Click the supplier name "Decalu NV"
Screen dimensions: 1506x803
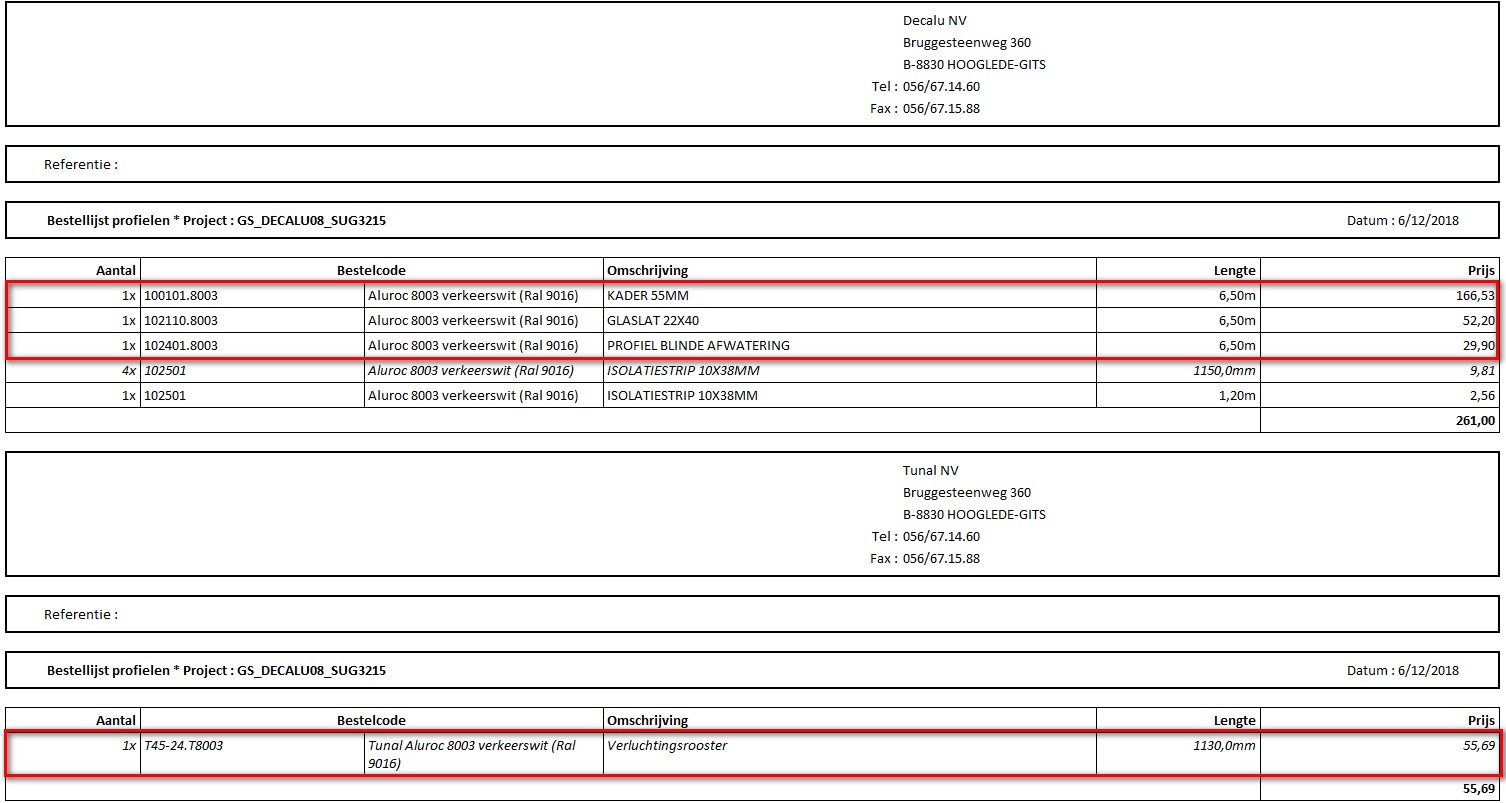[934, 21]
